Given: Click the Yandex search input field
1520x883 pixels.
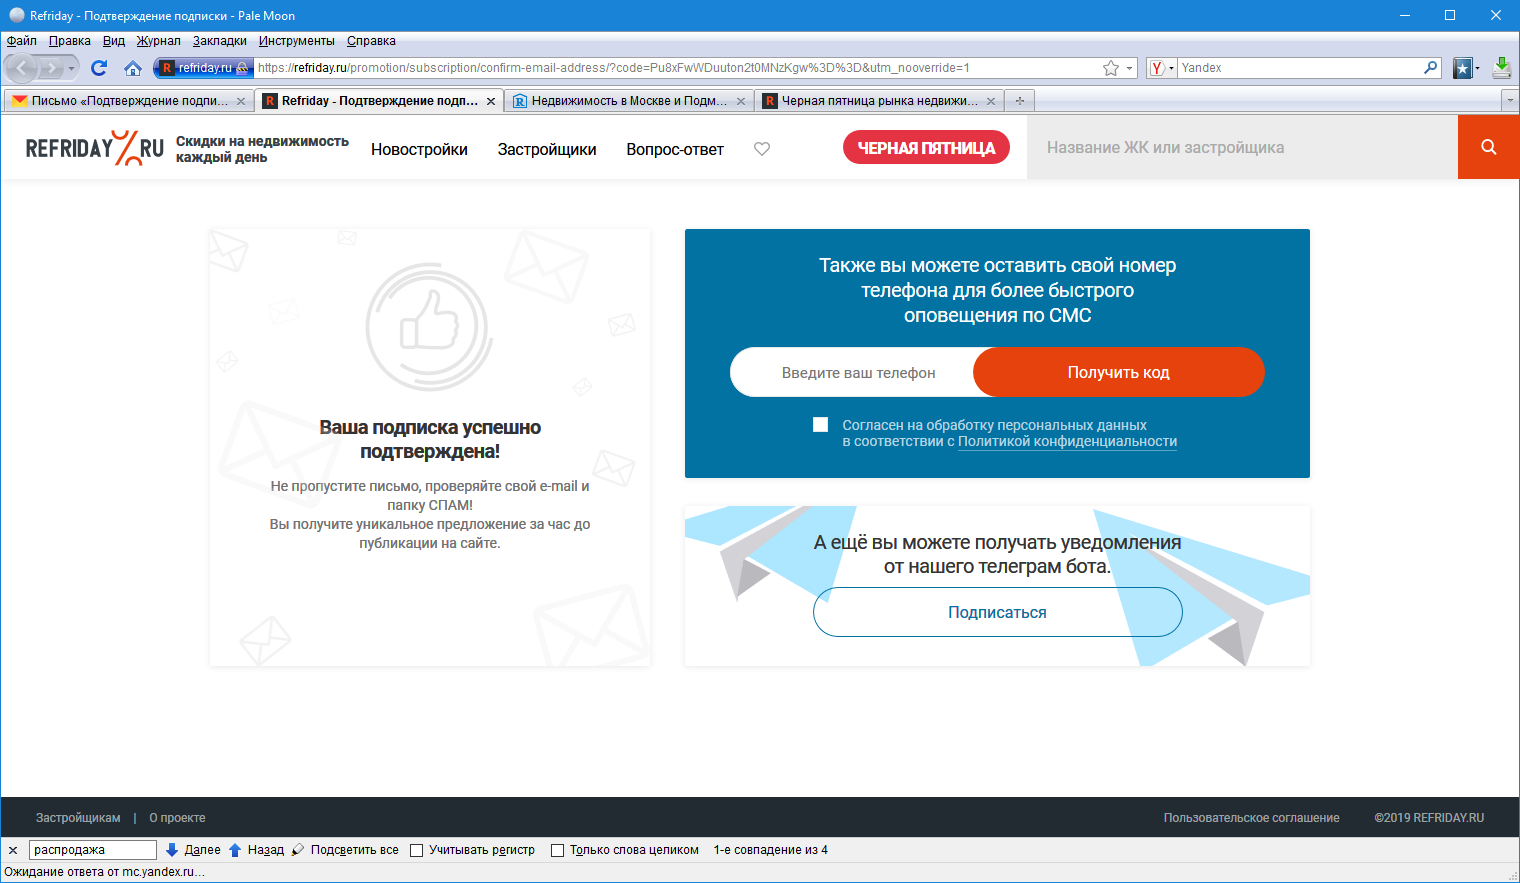Looking at the screenshot, I should pyautogui.click(x=1299, y=68).
